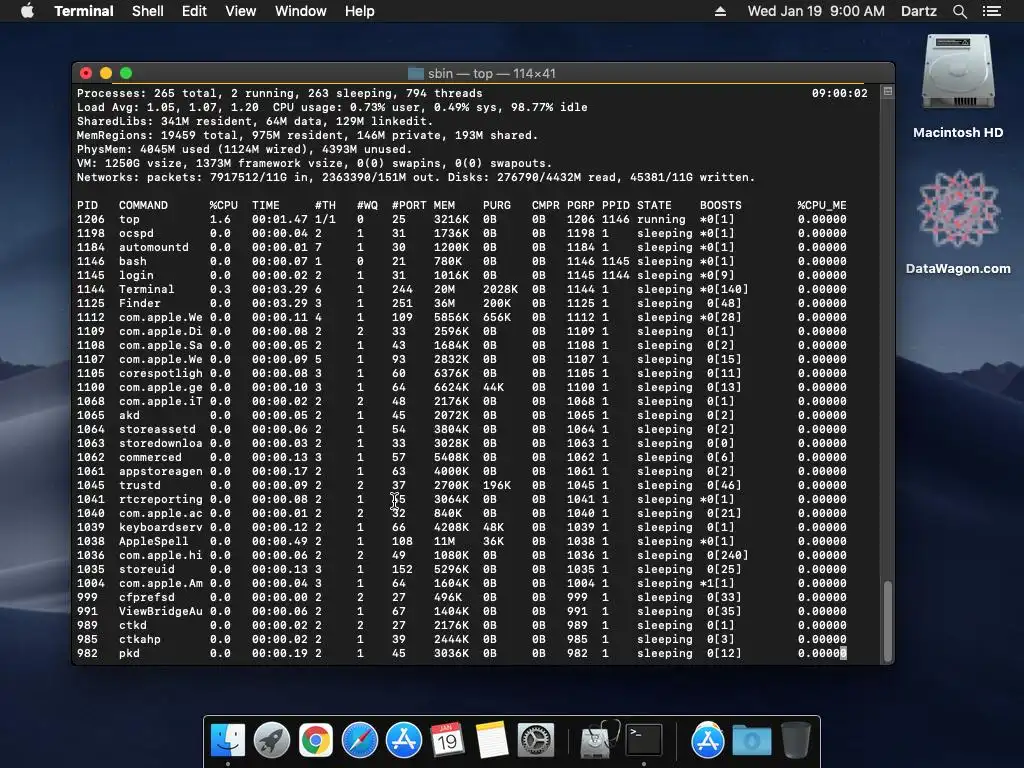
Task: Open the Dartz user menu
Action: (x=918, y=11)
